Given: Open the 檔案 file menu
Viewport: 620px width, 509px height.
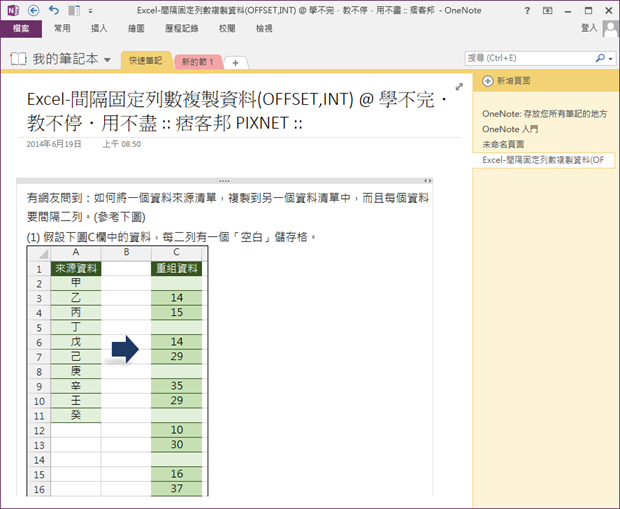Looking at the screenshot, I should pyautogui.click(x=21, y=29).
